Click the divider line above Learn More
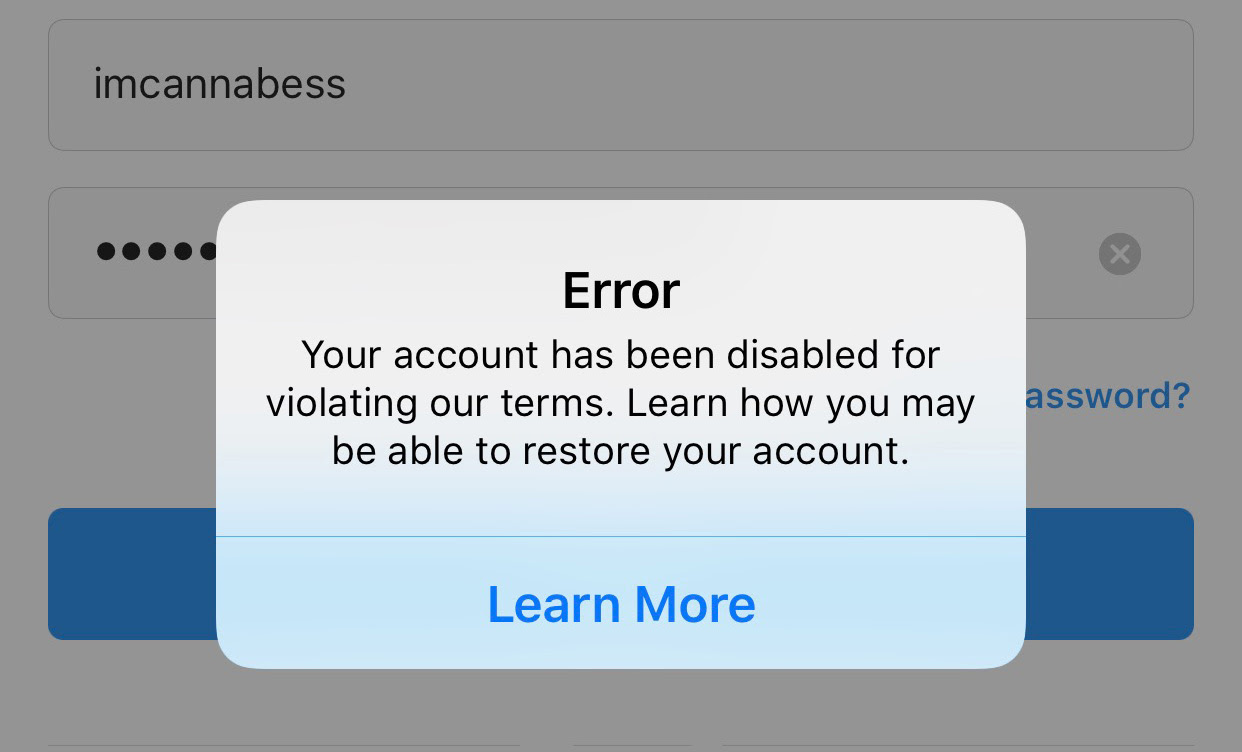Viewport: 1242px width, 752px height. coord(621,537)
